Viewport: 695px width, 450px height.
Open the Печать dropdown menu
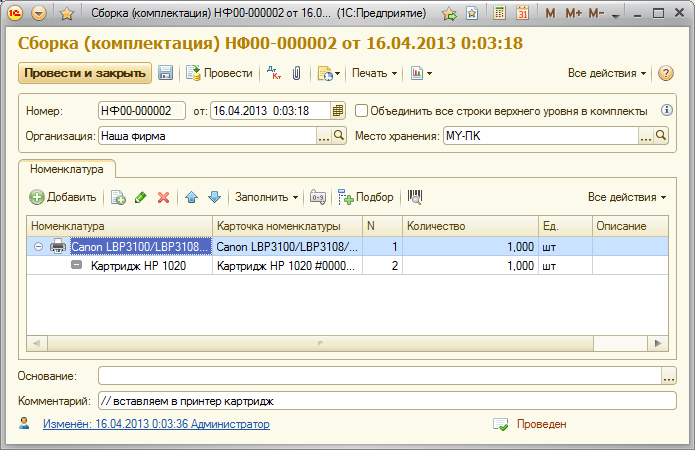(375, 73)
